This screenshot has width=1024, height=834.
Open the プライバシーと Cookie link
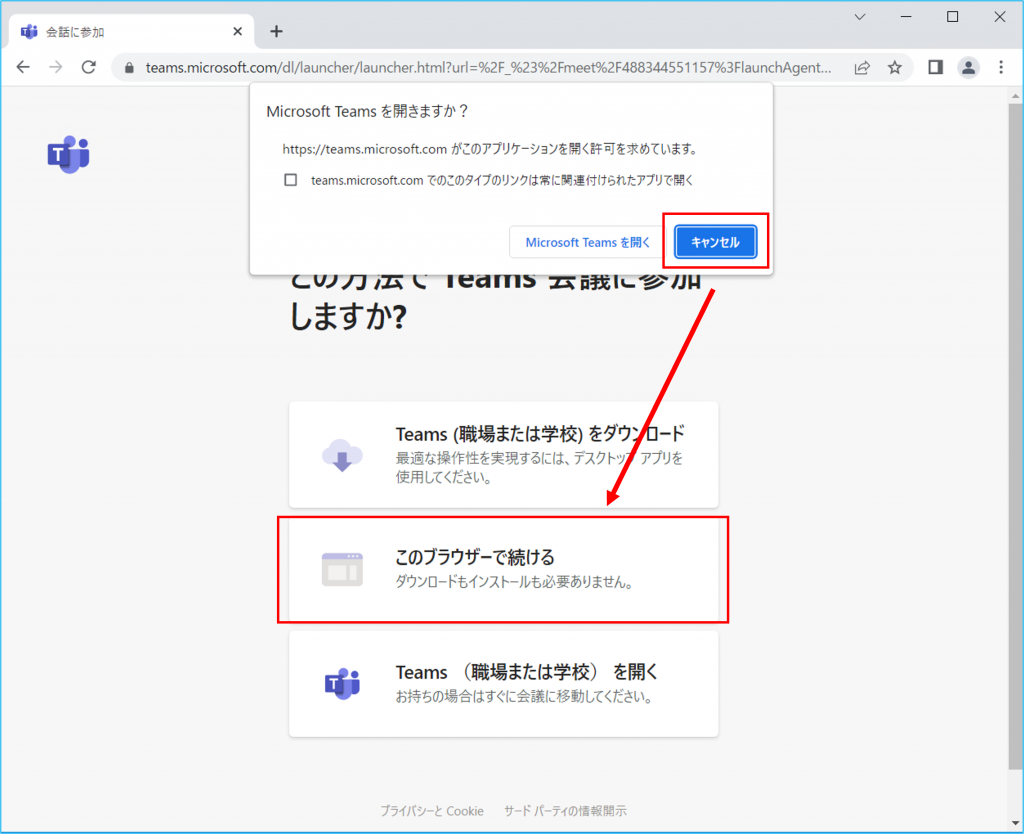click(x=431, y=811)
